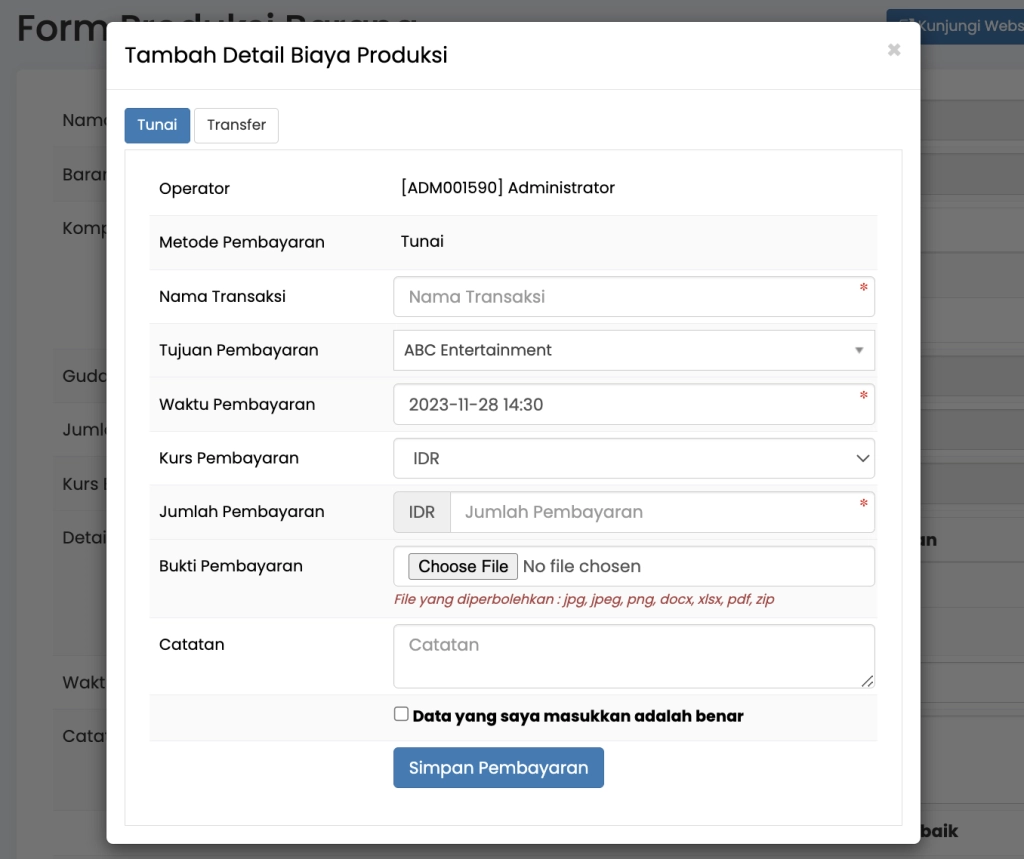Tick the data confirmation checkbox
The width and height of the screenshot is (1024, 859).
401,714
